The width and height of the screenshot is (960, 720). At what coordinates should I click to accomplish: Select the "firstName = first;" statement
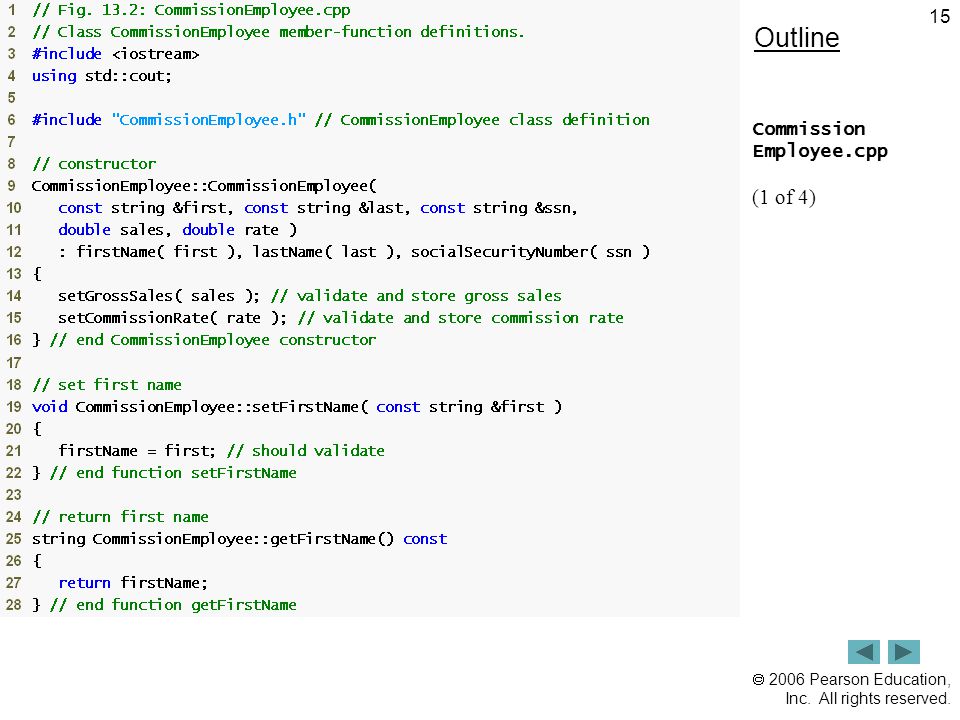137,451
